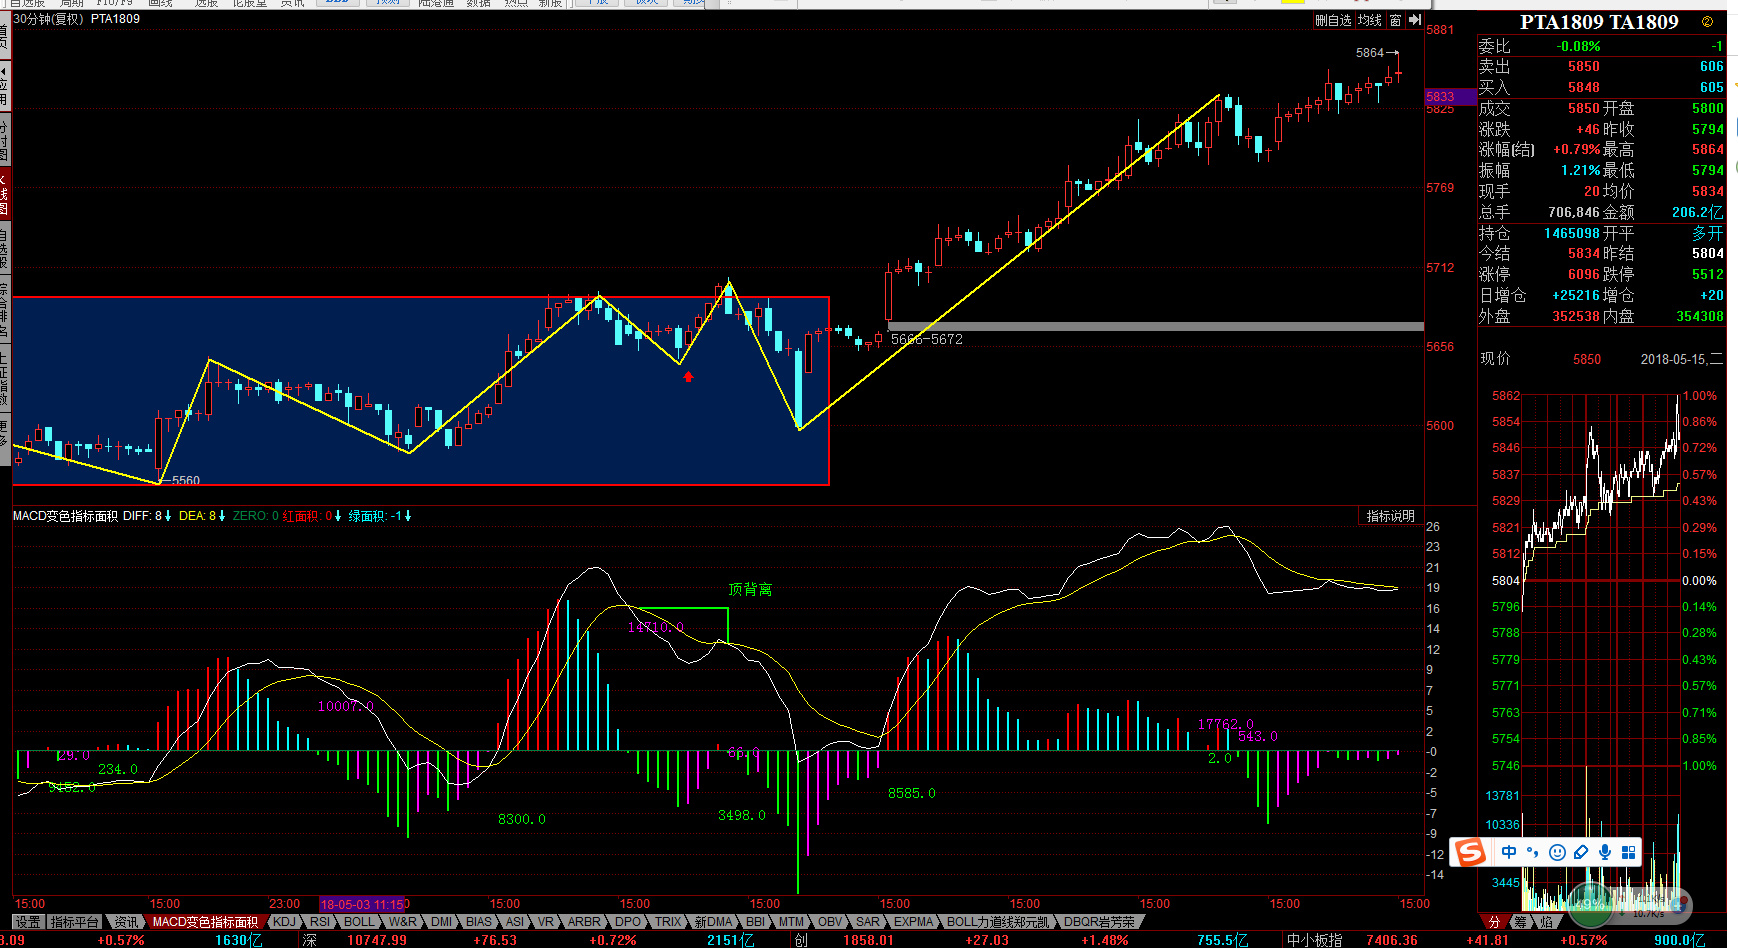The height and width of the screenshot is (948, 1738).
Task: Click the 18-05-03 11:15 time axis label
Action: coord(362,904)
